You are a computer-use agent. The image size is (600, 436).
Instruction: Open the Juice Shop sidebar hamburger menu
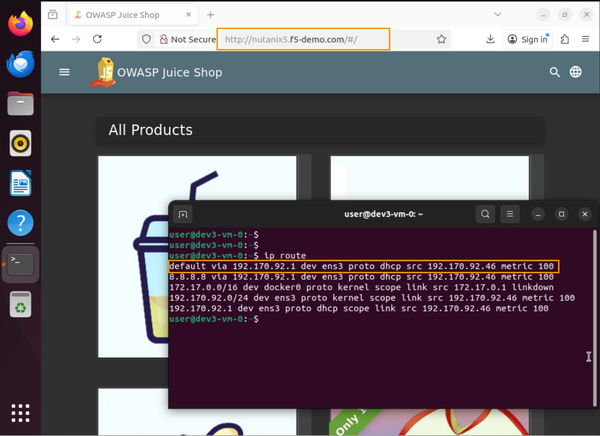pos(65,72)
